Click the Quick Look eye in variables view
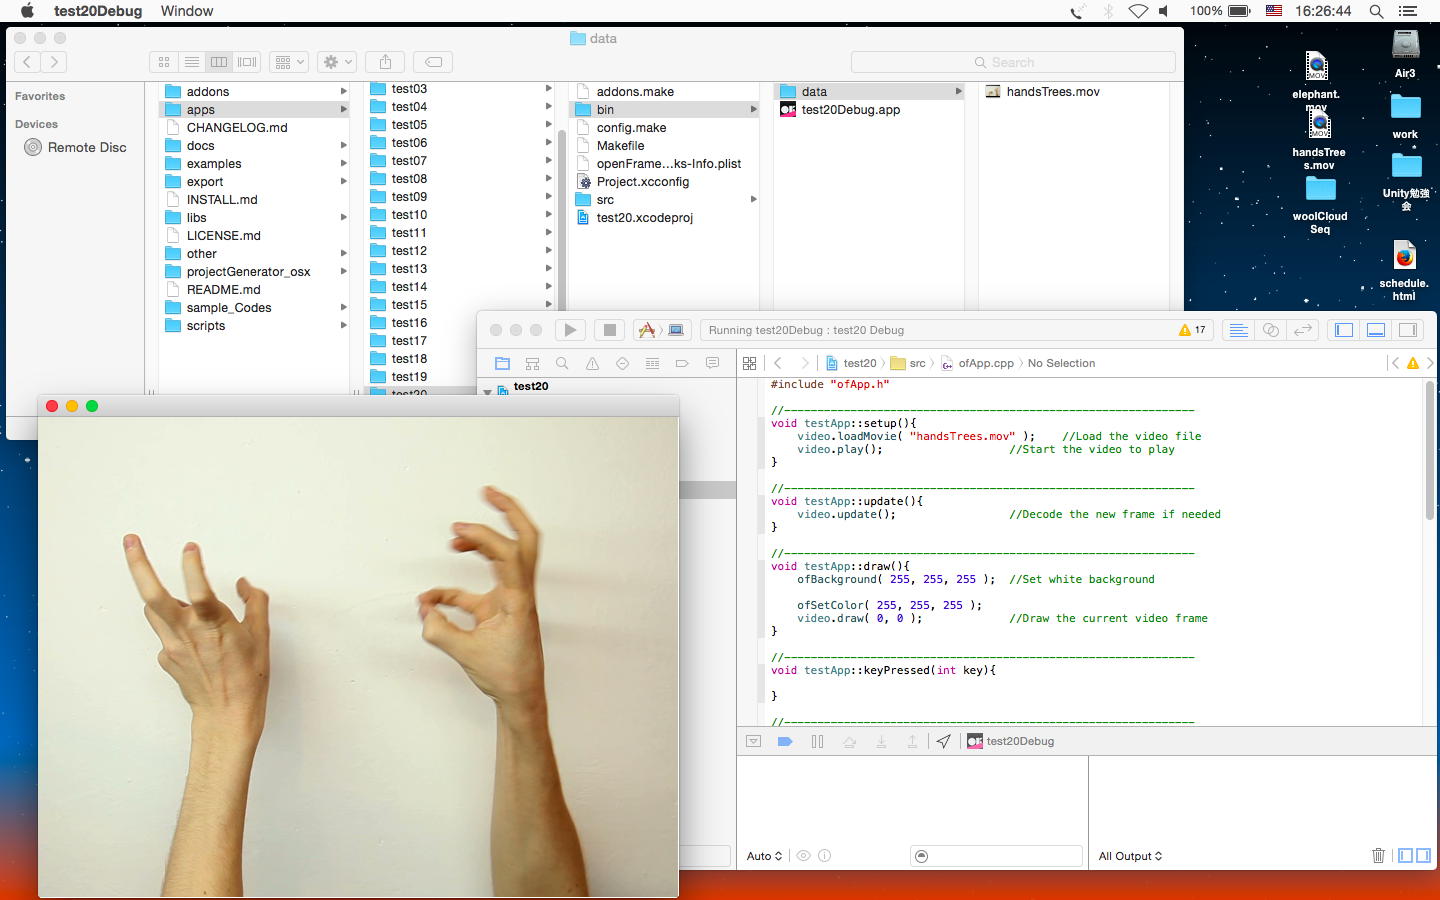The width and height of the screenshot is (1440, 900). coord(803,856)
